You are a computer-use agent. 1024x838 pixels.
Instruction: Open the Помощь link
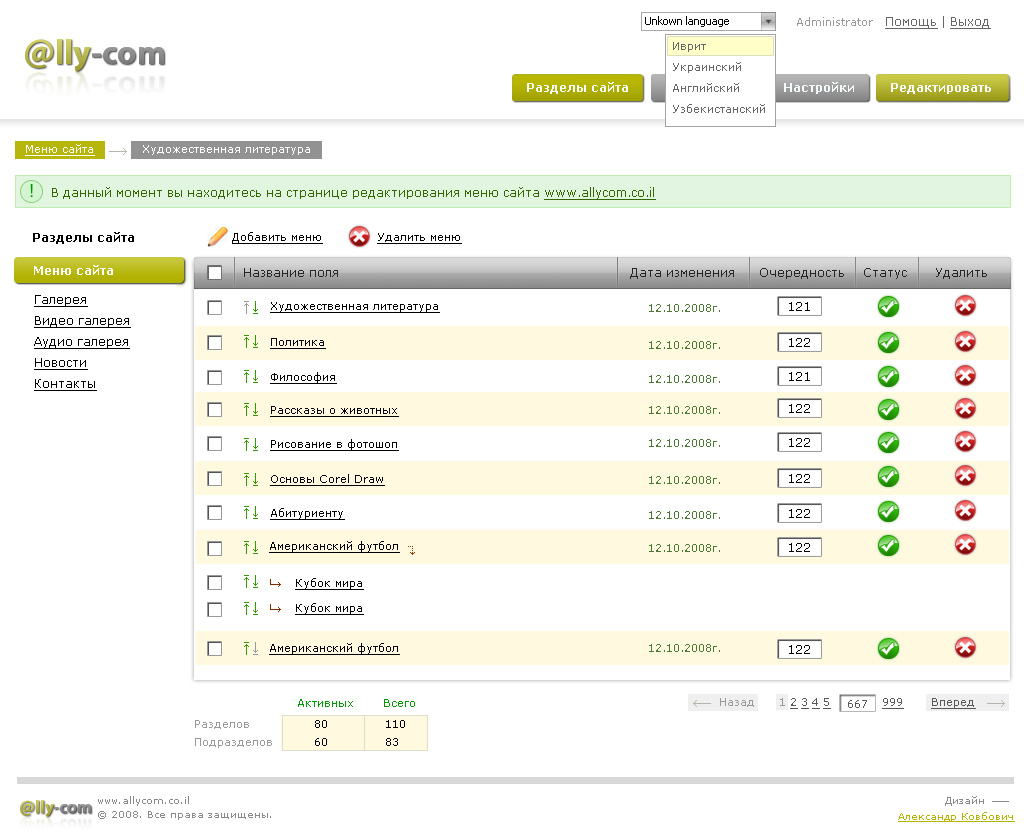coord(910,22)
